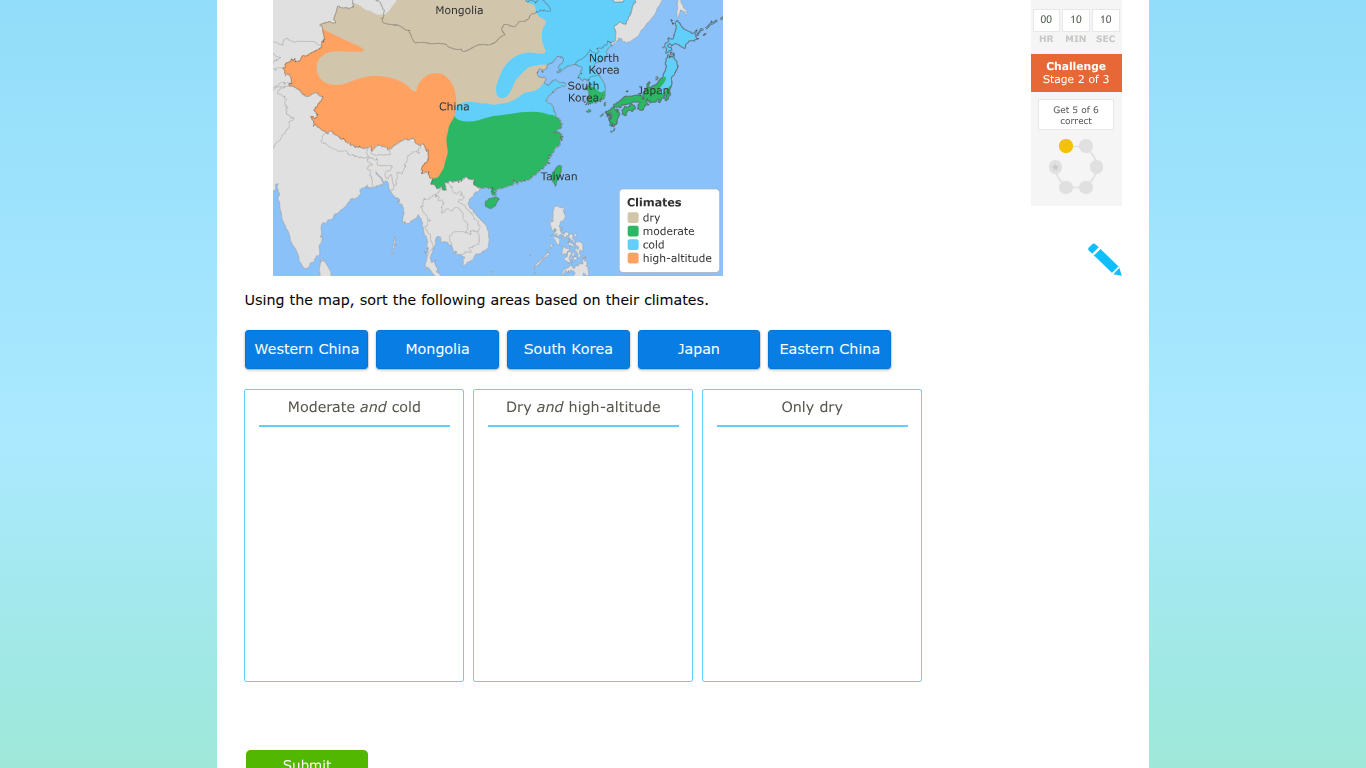Click the dry climate legend swatch
The image size is (1366, 768).
[x=634, y=217]
